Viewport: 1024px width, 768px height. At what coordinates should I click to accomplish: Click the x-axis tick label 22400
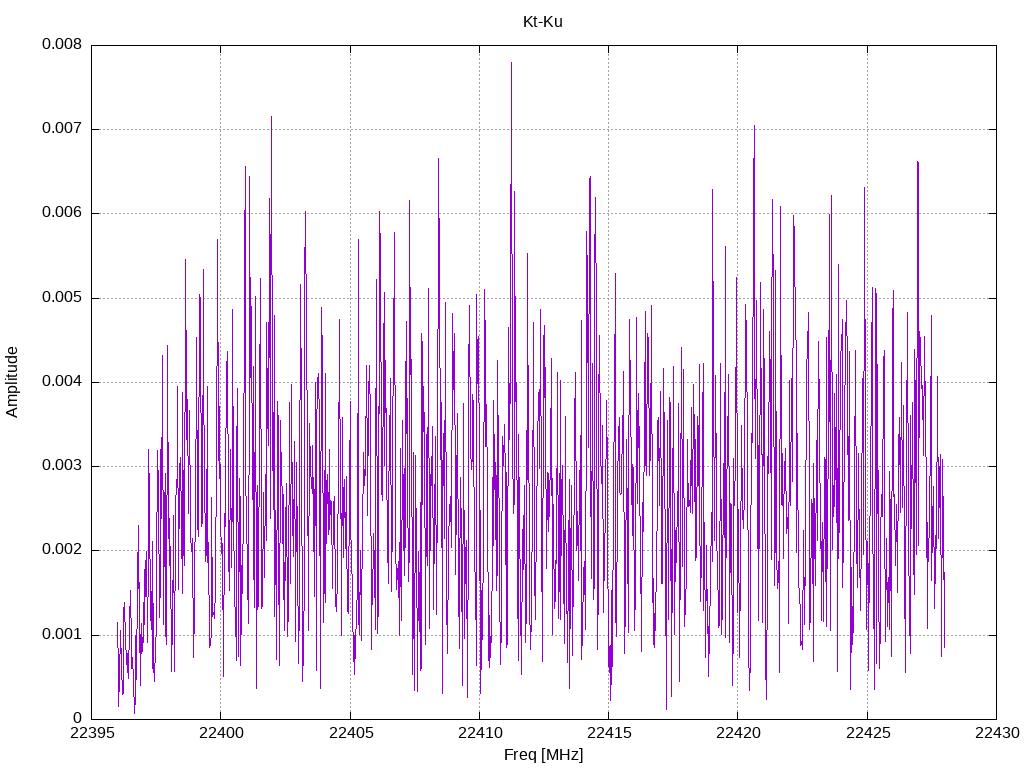[221, 733]
